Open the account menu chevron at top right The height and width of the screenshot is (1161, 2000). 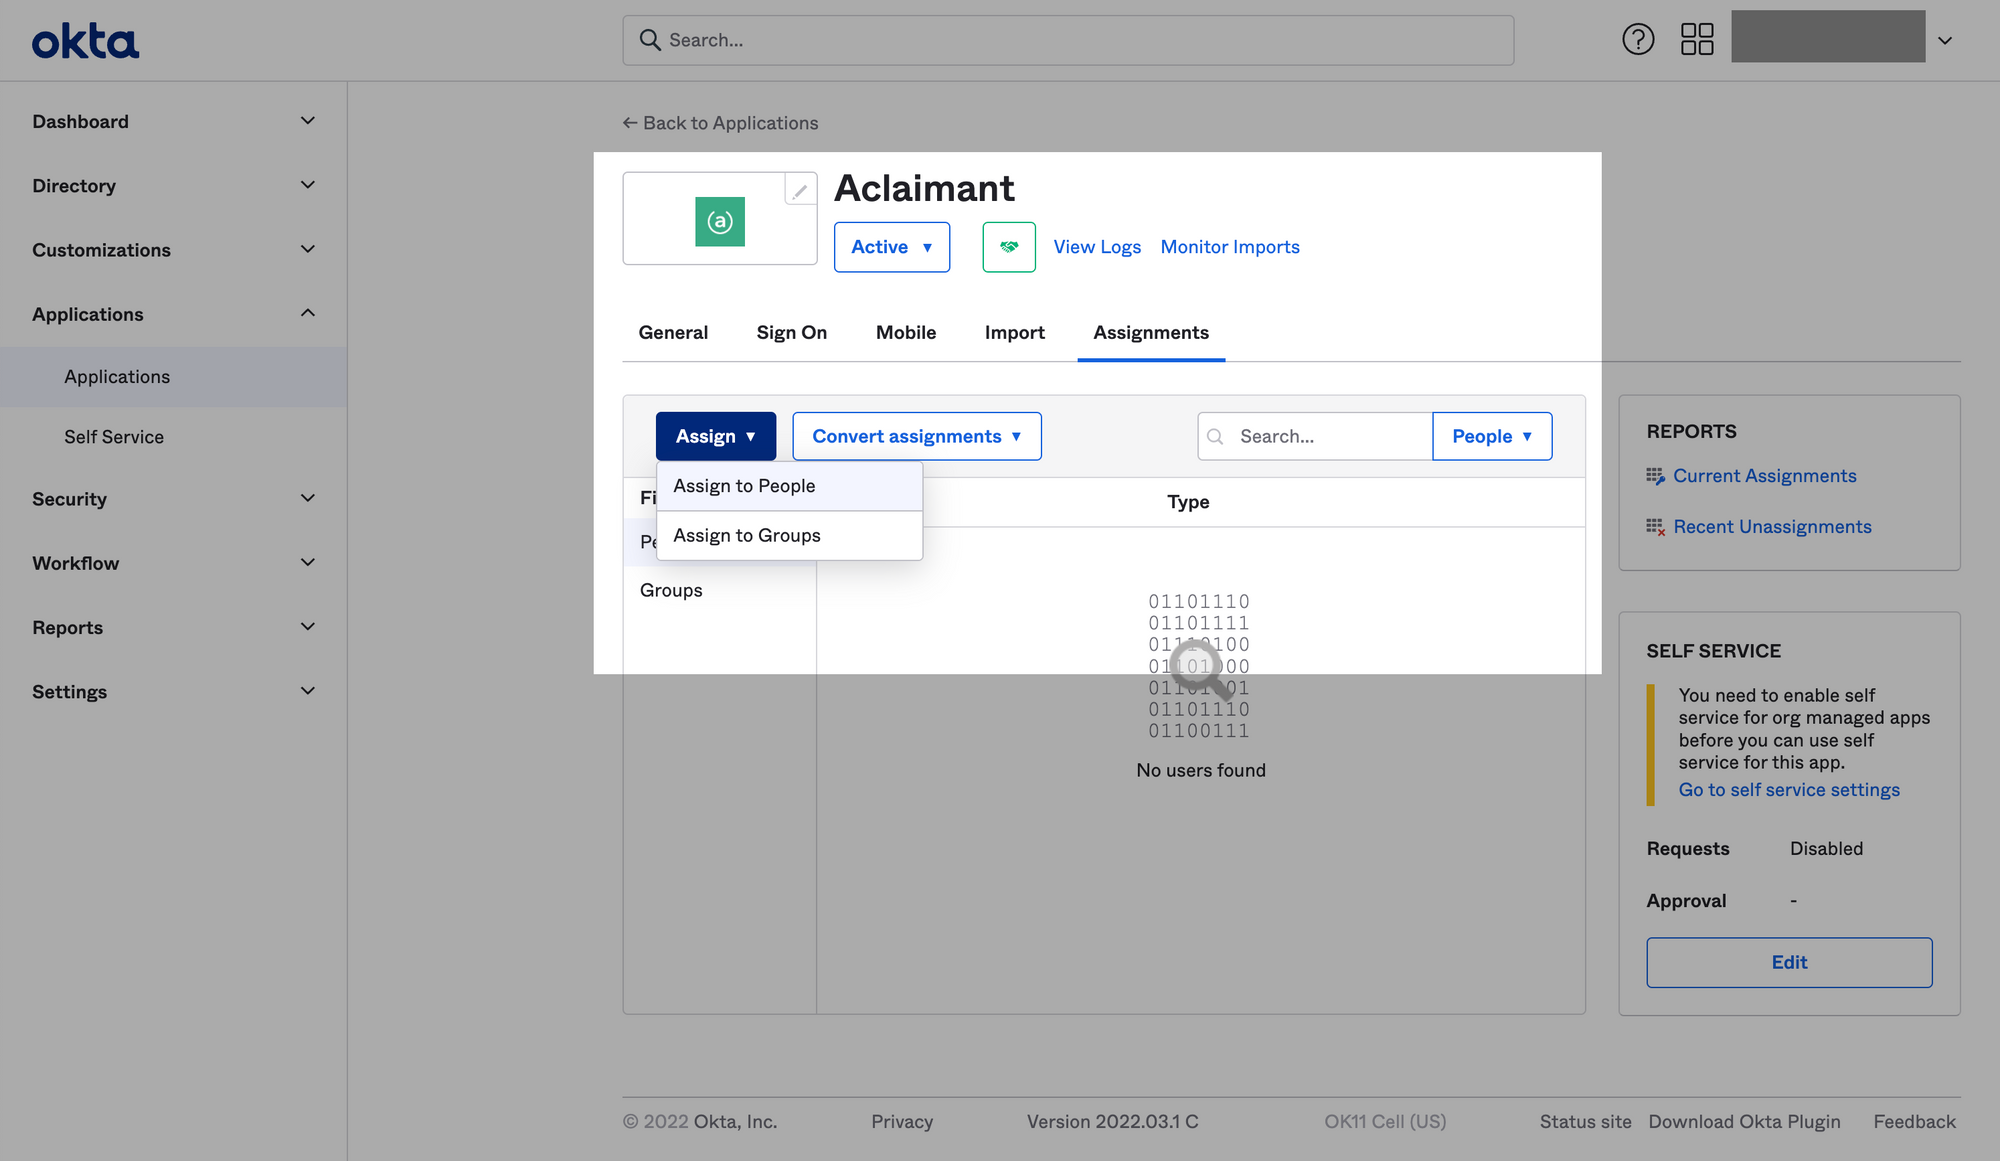tap(1945, 41)
